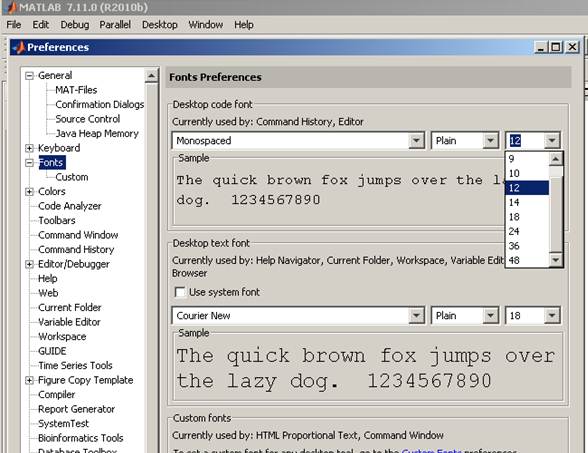Image resolution: width=588 pixels, height=453 pixels.
Task: Select Confirmation Dialogs preferences
Action: tap(99, 105)
